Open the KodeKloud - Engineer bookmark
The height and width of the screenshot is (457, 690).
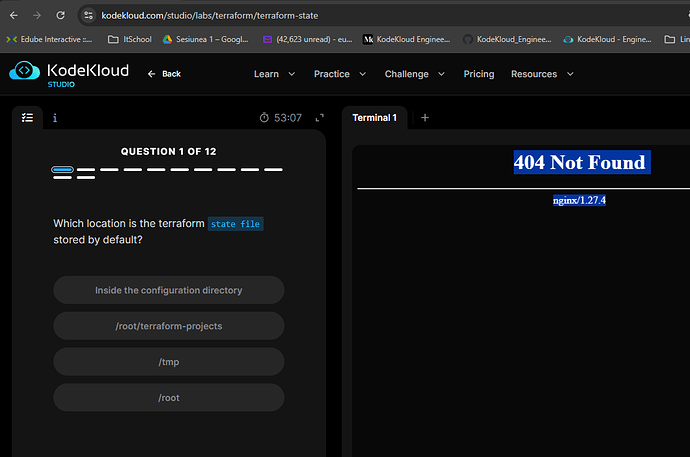click(607, 40)
